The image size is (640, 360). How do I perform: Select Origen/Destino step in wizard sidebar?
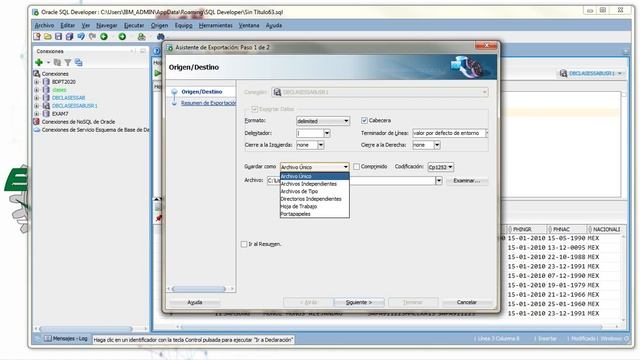click(x=202, y=92)
